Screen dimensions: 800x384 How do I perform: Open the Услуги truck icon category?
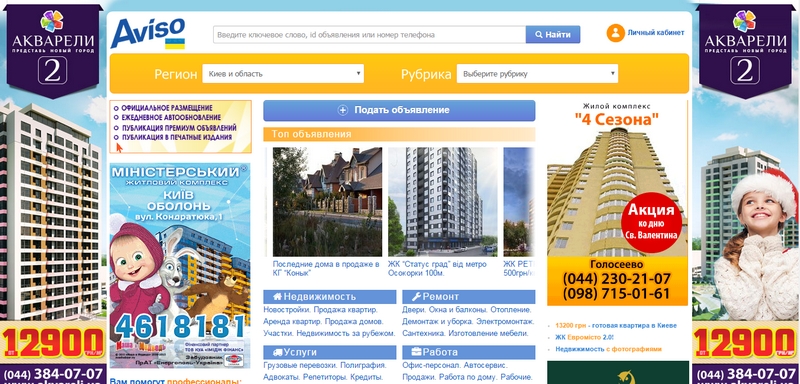278,352
